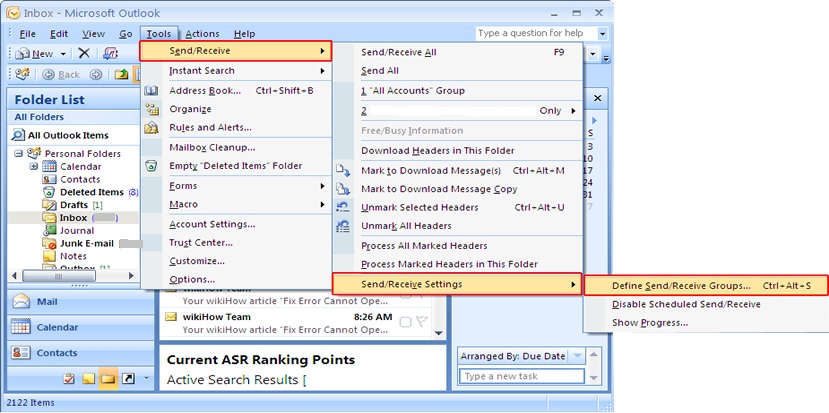Expand the Instant Search submenu

click(236, 71)
